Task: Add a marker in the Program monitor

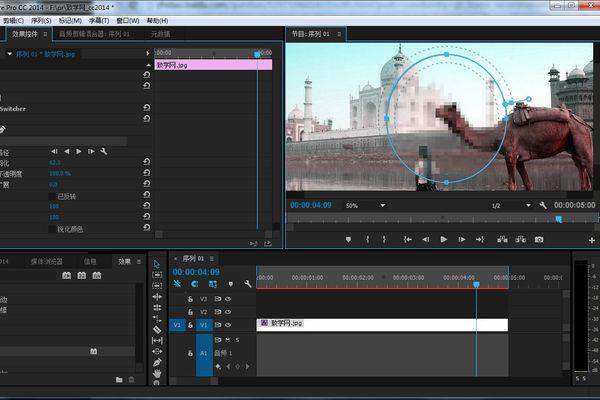Action: [x=348, y=240]
